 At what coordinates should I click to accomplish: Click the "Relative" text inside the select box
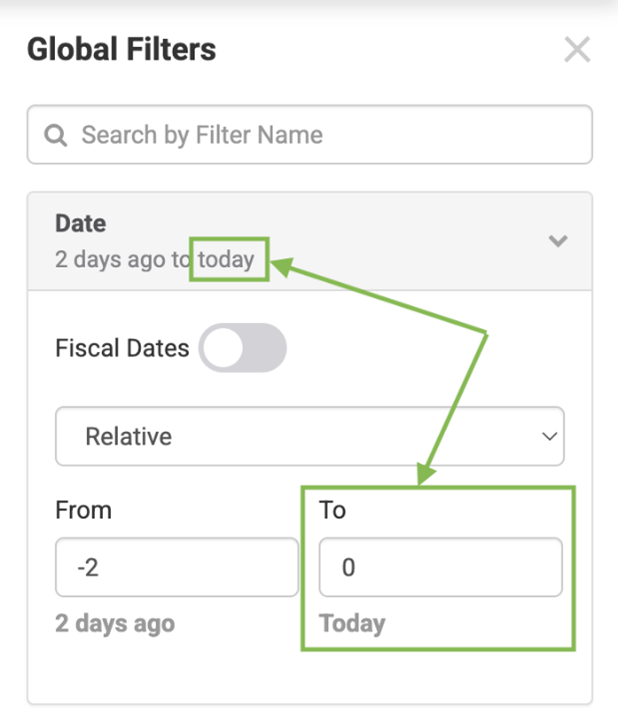[x=128, y=437]
